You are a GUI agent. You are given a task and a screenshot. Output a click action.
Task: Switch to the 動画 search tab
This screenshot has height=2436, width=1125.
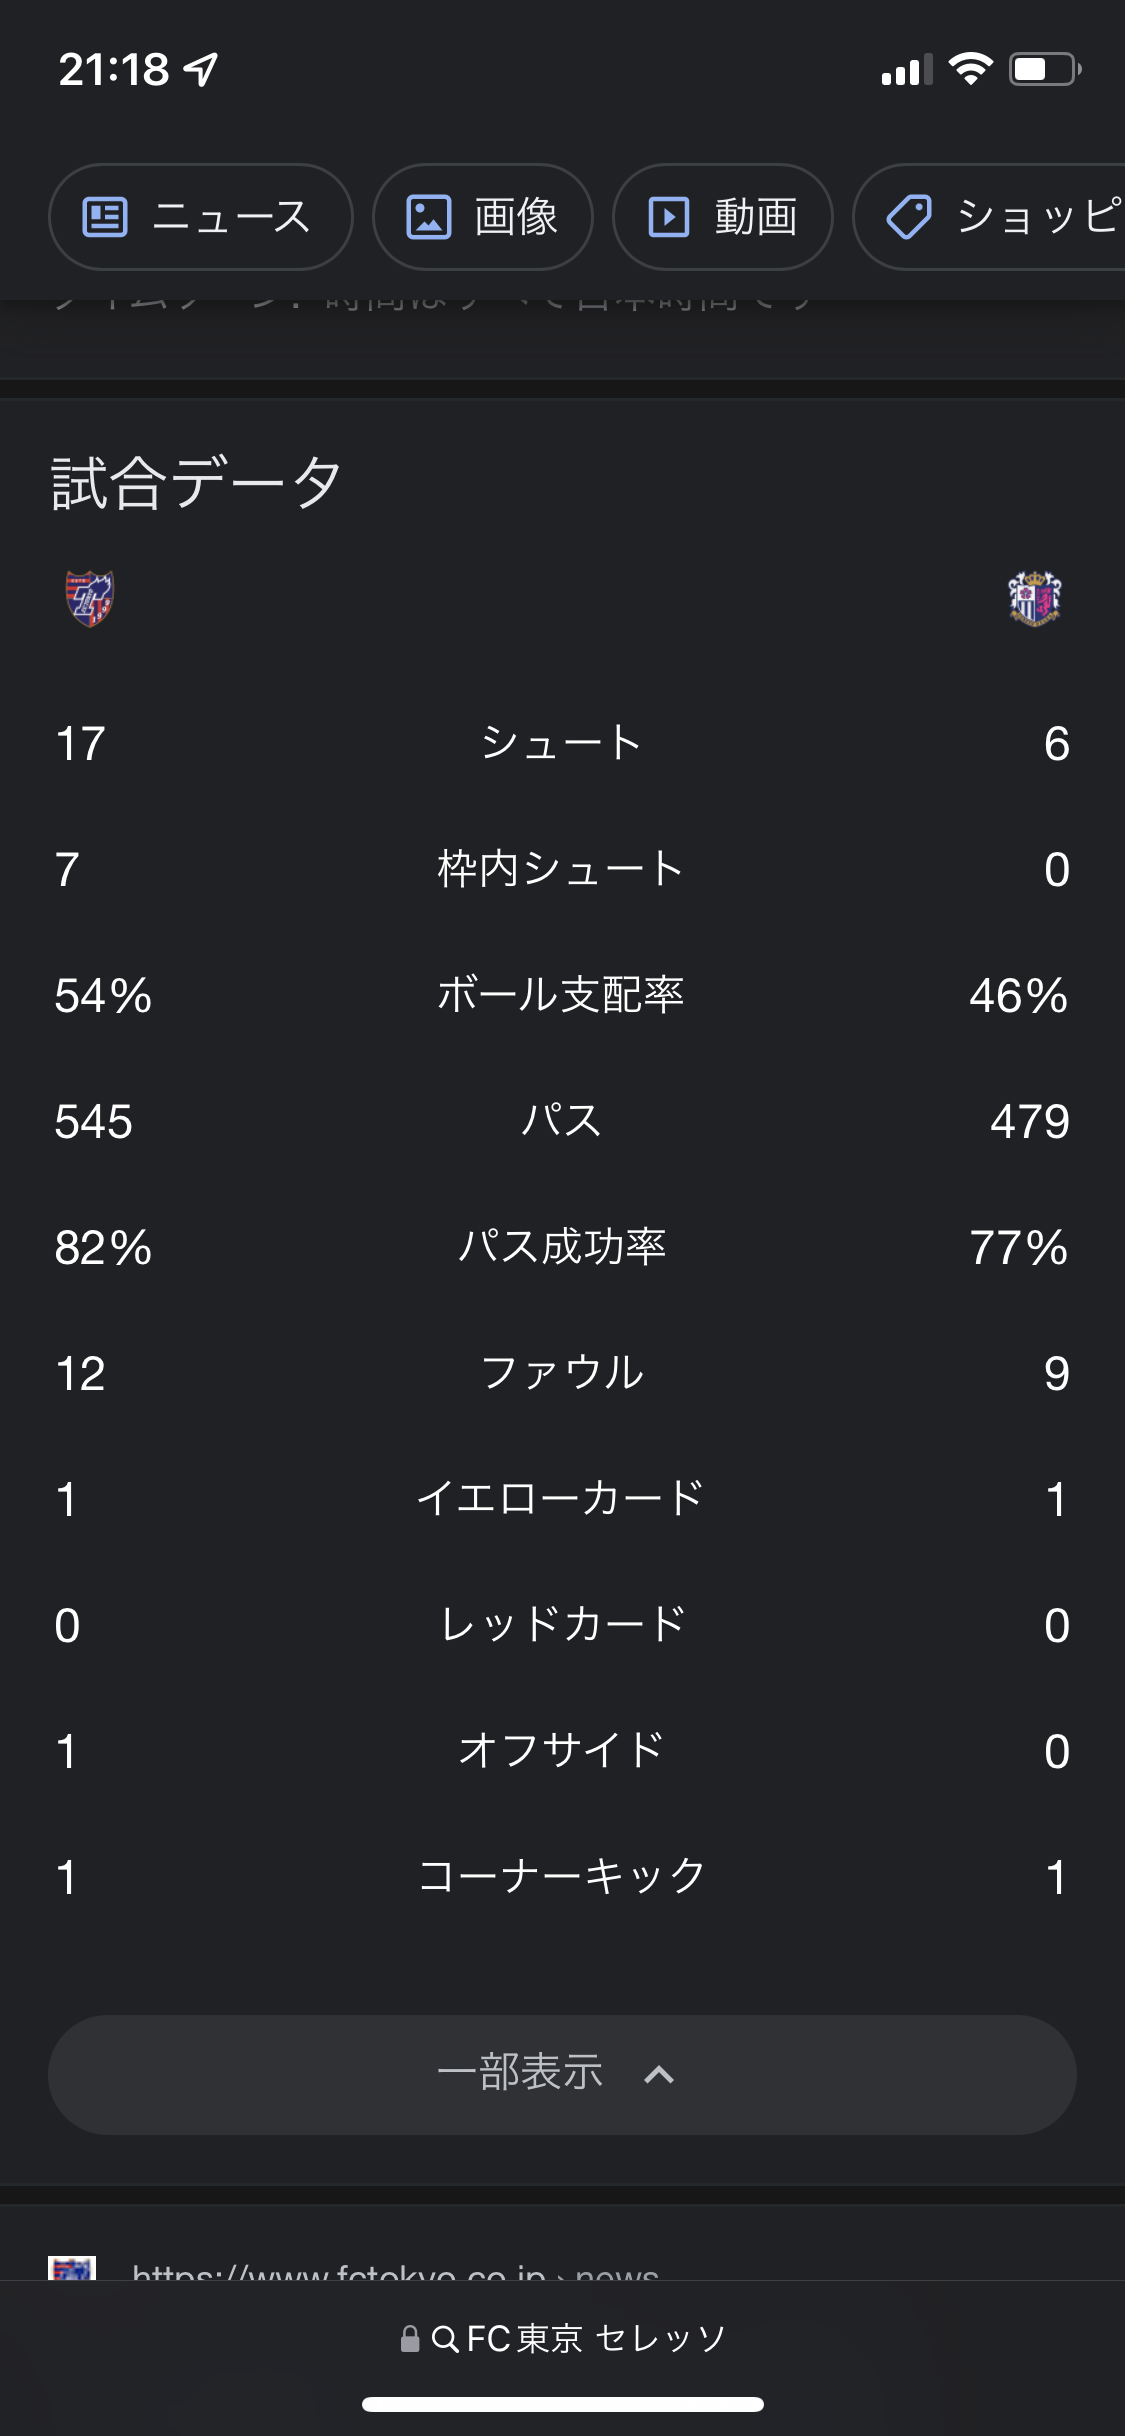pyautogui.click(x=723, y=217)
